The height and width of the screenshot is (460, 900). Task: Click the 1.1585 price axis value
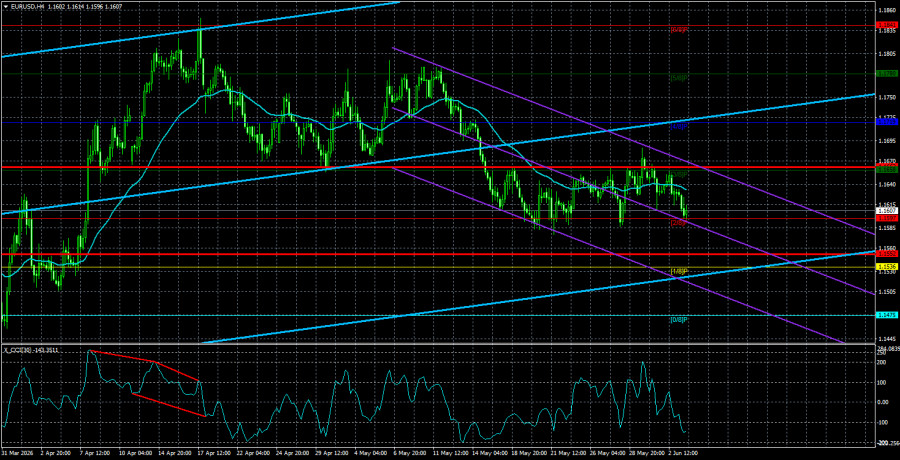(886, 227)
